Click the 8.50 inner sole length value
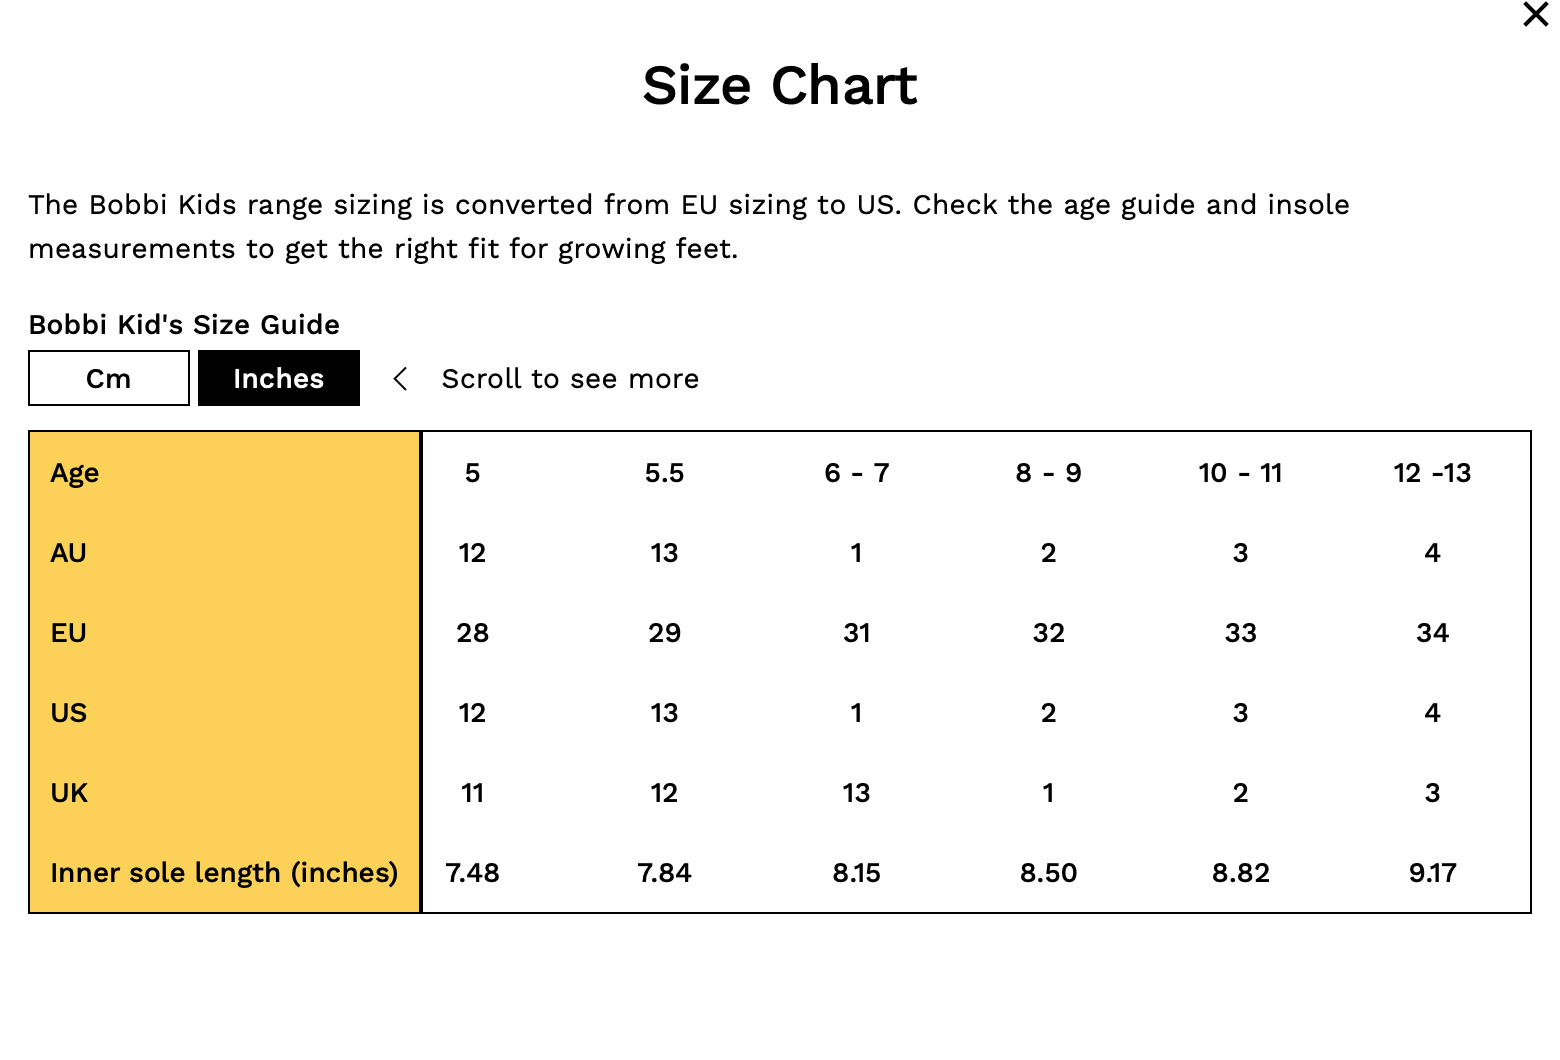 click(x=1048, y=873)
